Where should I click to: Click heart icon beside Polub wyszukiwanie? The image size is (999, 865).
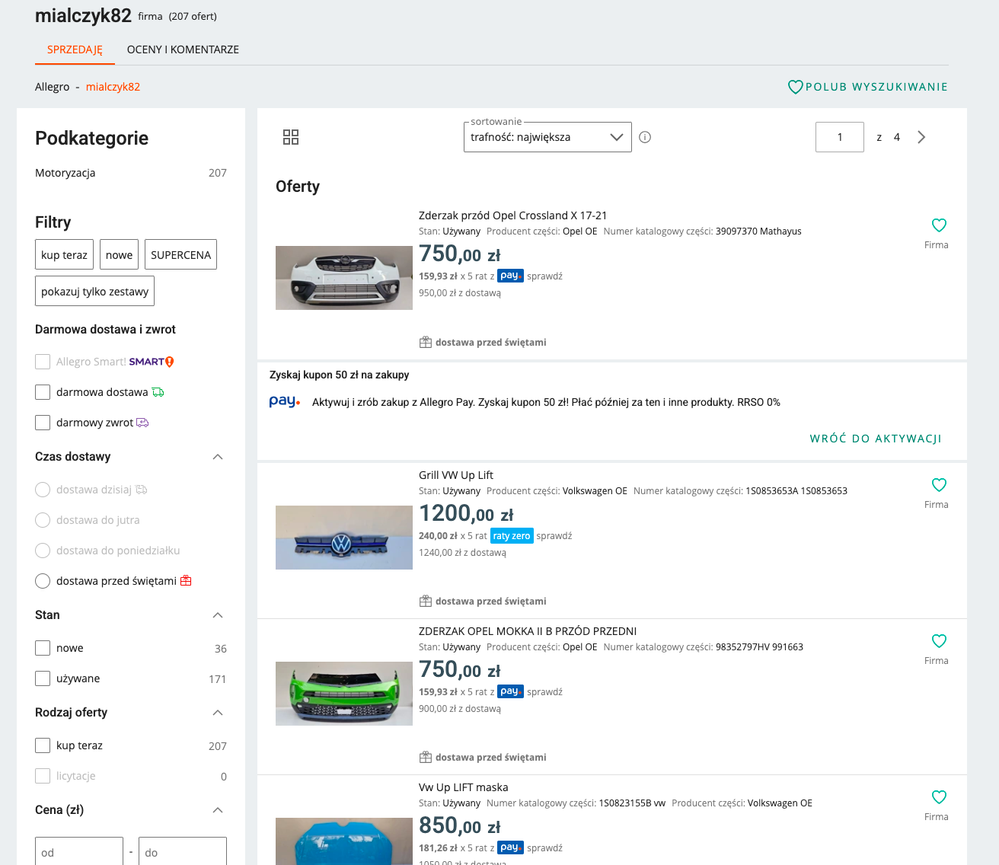(795, 87)
